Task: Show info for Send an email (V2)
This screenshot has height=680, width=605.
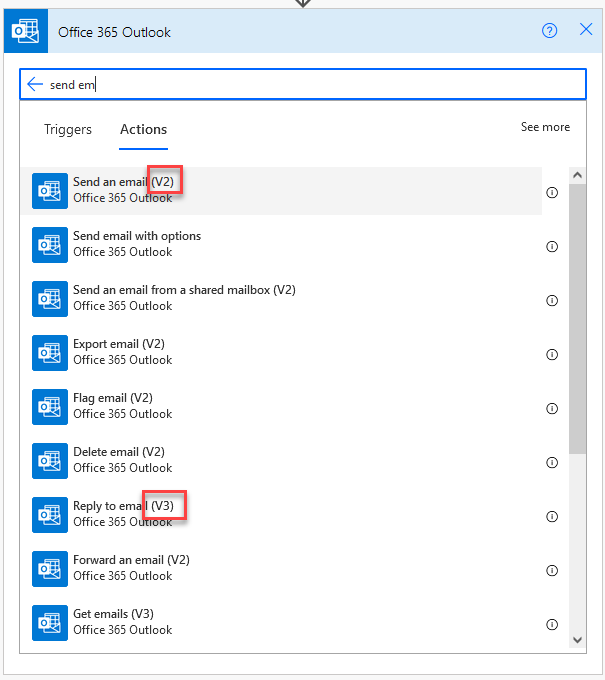Action: (552, 192)
